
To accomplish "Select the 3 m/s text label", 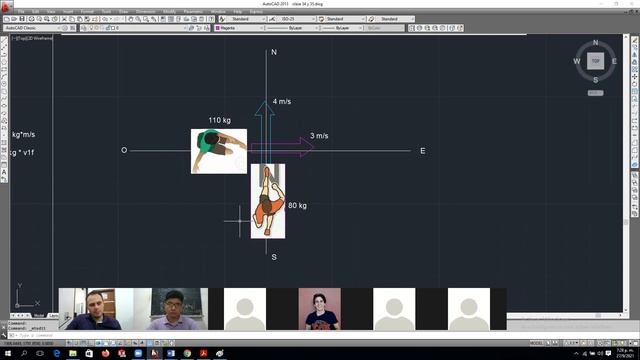I will (x=319, y=136).
